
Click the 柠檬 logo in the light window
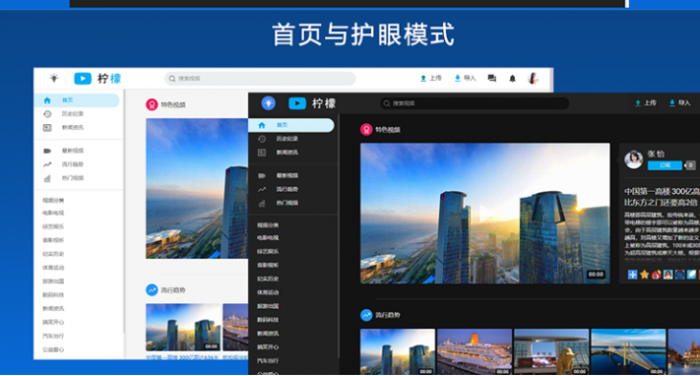click(x=98, y=79)
